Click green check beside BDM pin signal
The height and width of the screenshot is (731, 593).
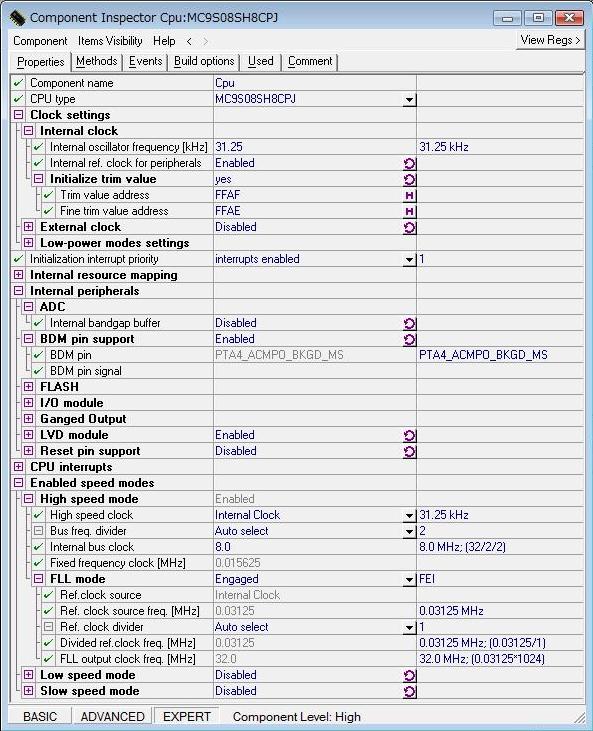click(38, 371)
